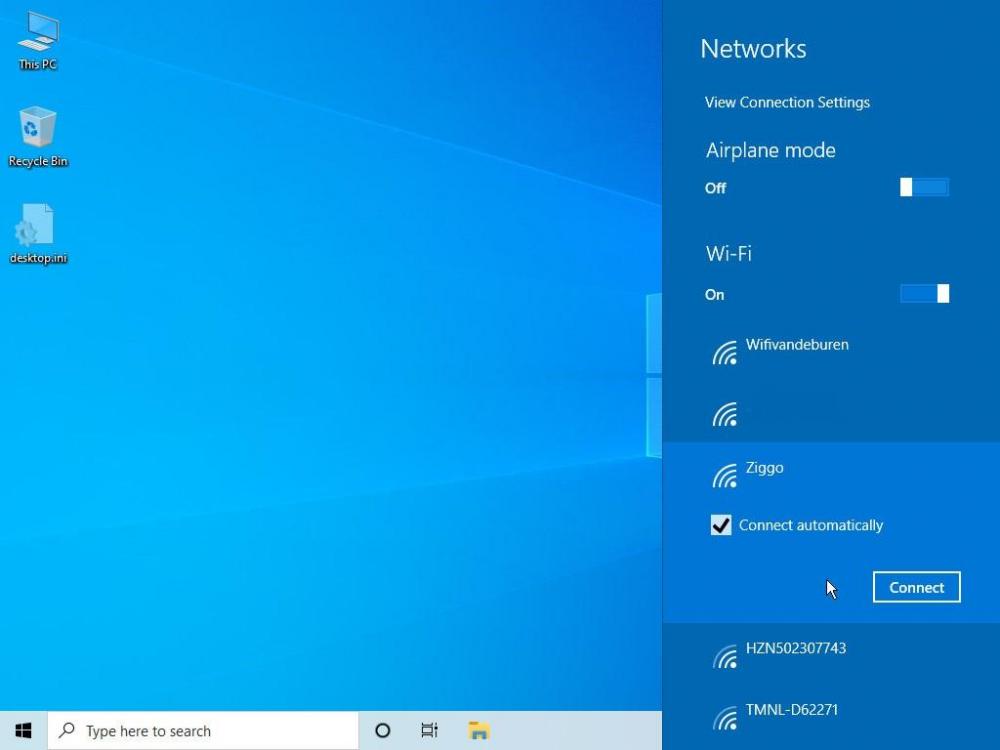1000x750 pixels.
Task: Select the unnamed hidden network entry
Action: [830, 414]
